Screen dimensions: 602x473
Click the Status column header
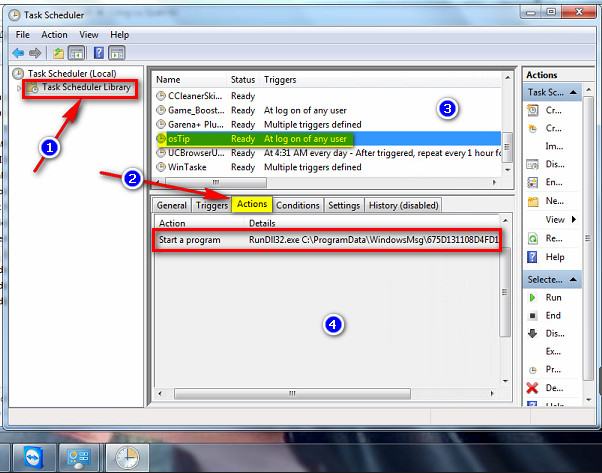point(243,79)
